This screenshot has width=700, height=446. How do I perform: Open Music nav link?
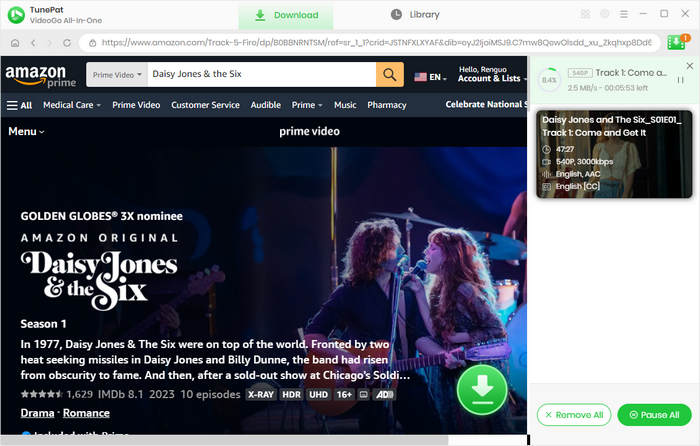[x=345, y=105]
